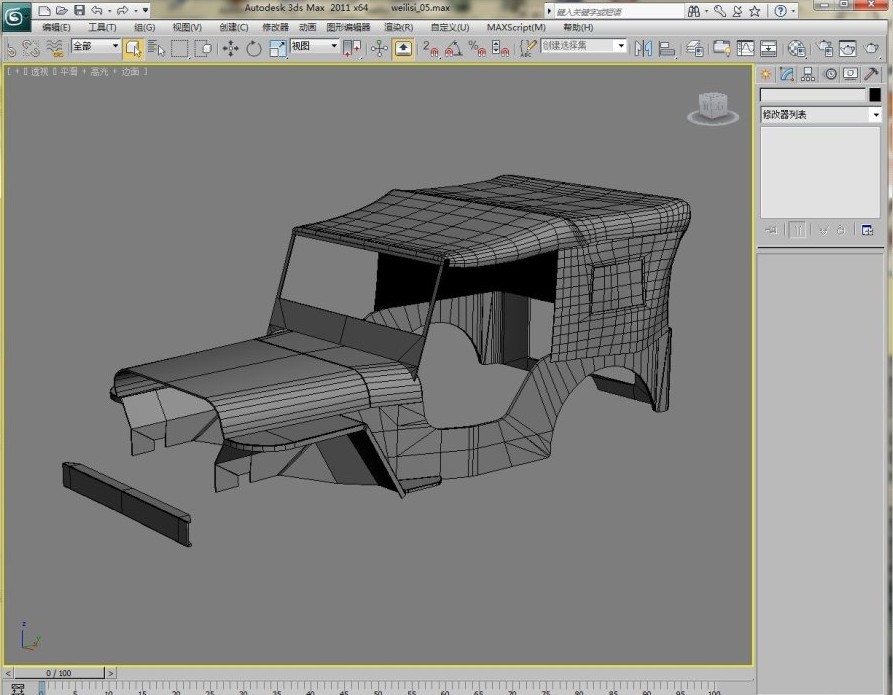The width and height of the screenshot is (893, 695).
Task: Open Select by Name list tool
Action: [x=157, y=48]
